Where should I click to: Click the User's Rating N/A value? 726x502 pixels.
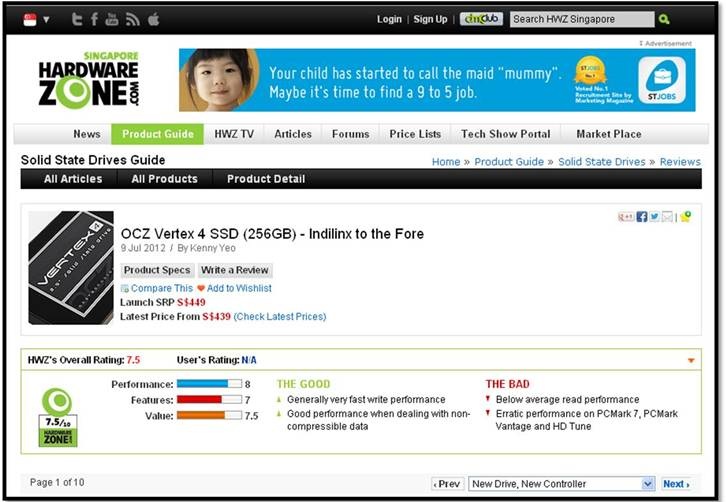pyautogui.click(x=249, y=360)
